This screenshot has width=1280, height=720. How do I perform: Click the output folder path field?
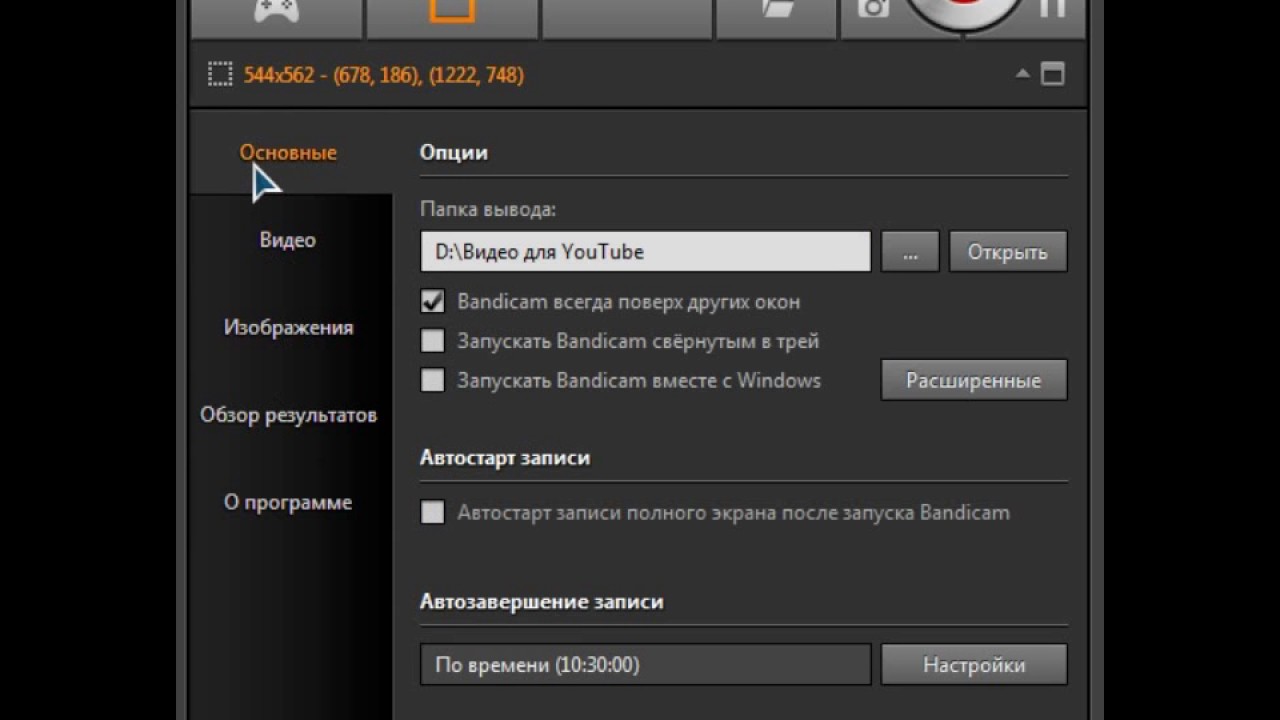pyautogui.click(x=646, y=252)
